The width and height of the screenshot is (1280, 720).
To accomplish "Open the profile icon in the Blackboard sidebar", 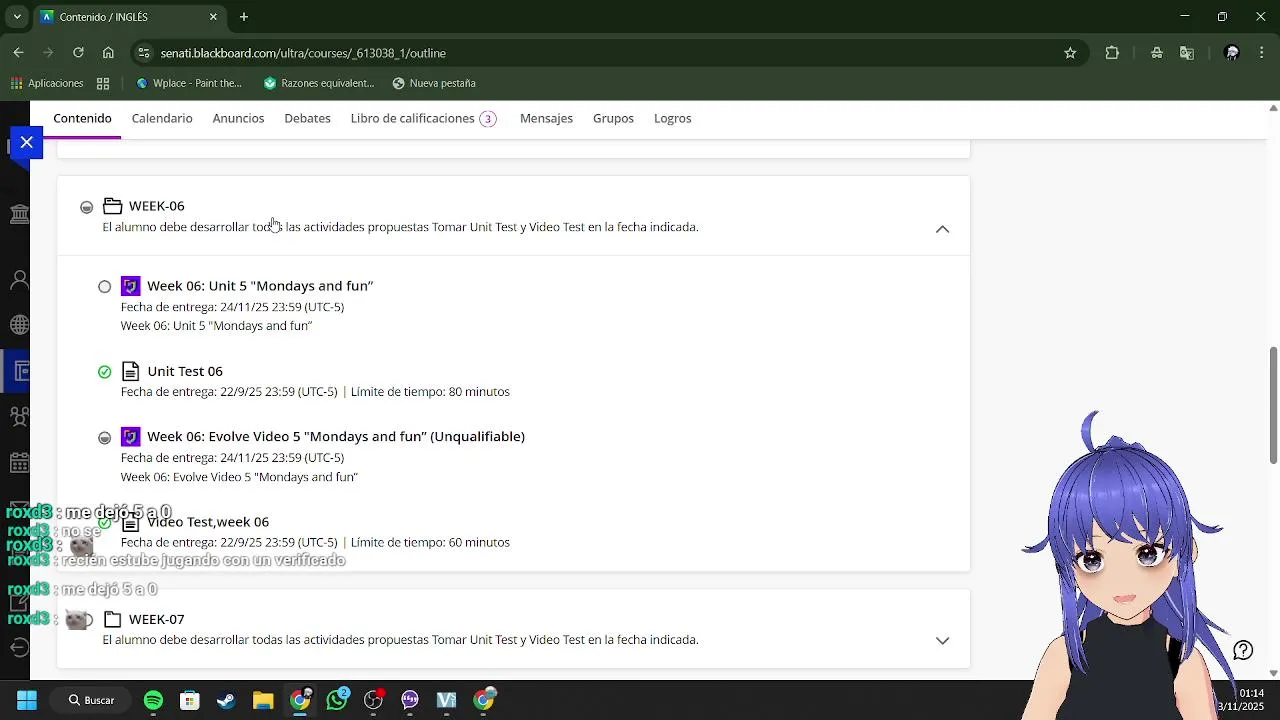I will [19, 279].
